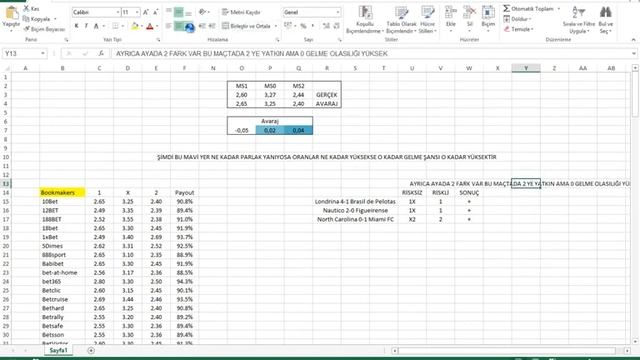Select the bet365 cell

(x=62, y=282)
